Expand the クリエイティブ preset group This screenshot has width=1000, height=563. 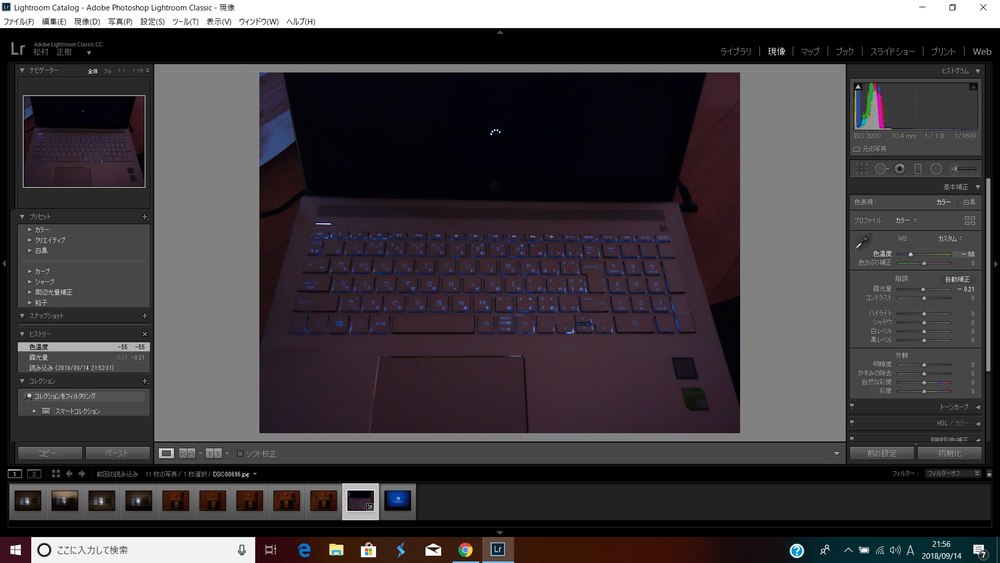pyautogui.click(x=29, y=240)
